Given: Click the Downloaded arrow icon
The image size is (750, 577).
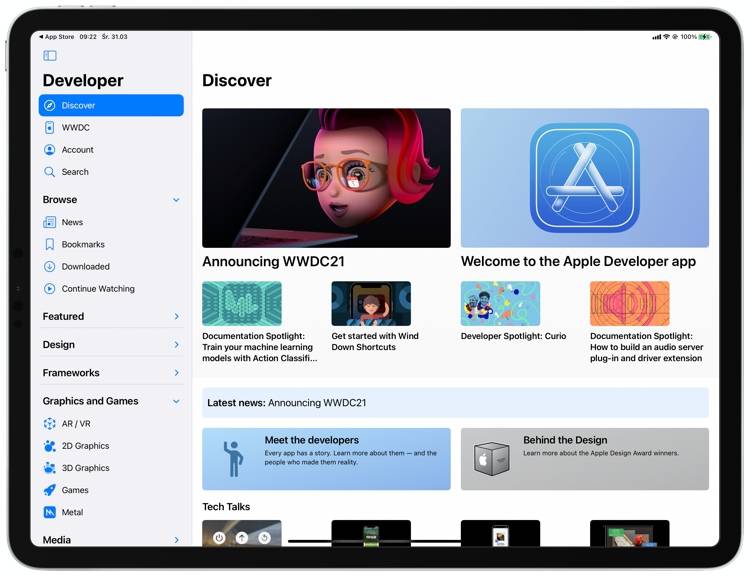Looking at the screenshot, I should (49, 266).
